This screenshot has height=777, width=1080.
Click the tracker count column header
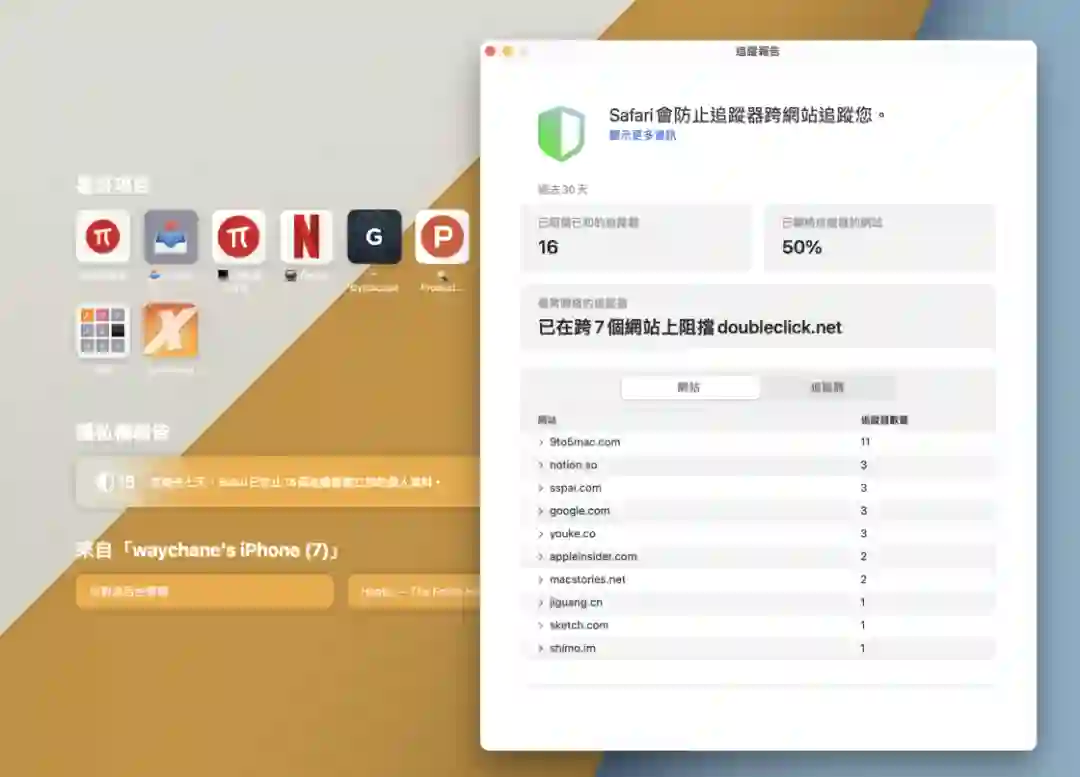884,419
